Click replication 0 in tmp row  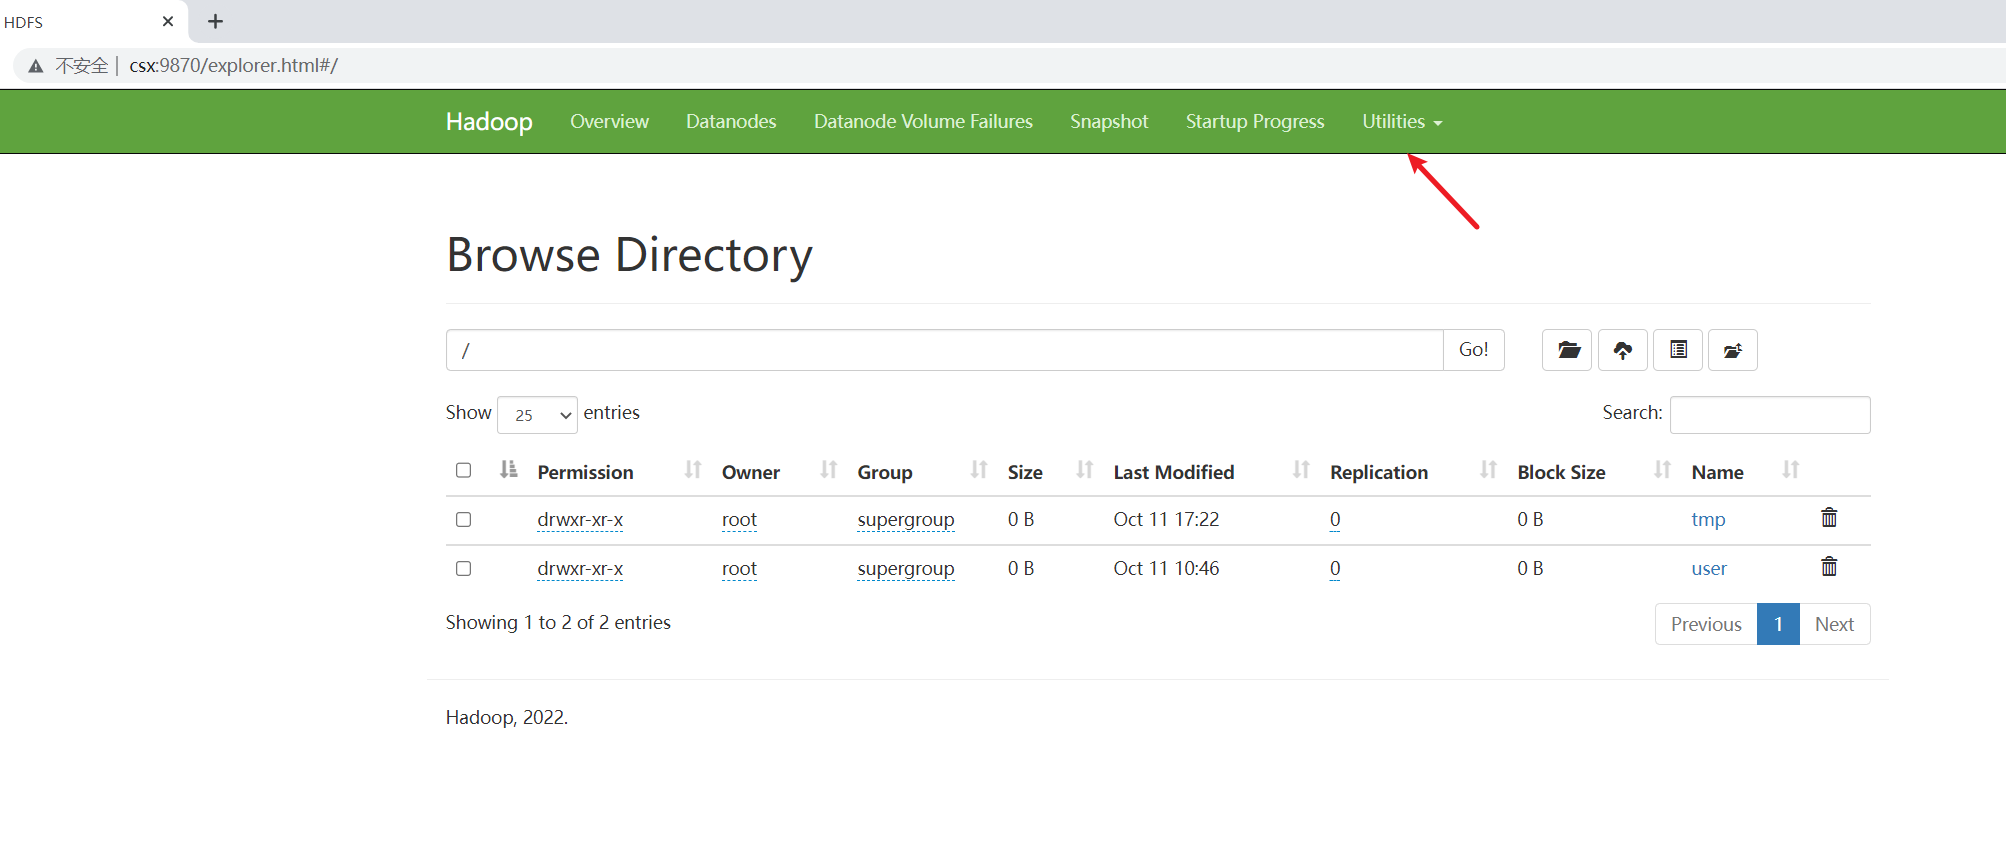click(x=1335, y=519)
